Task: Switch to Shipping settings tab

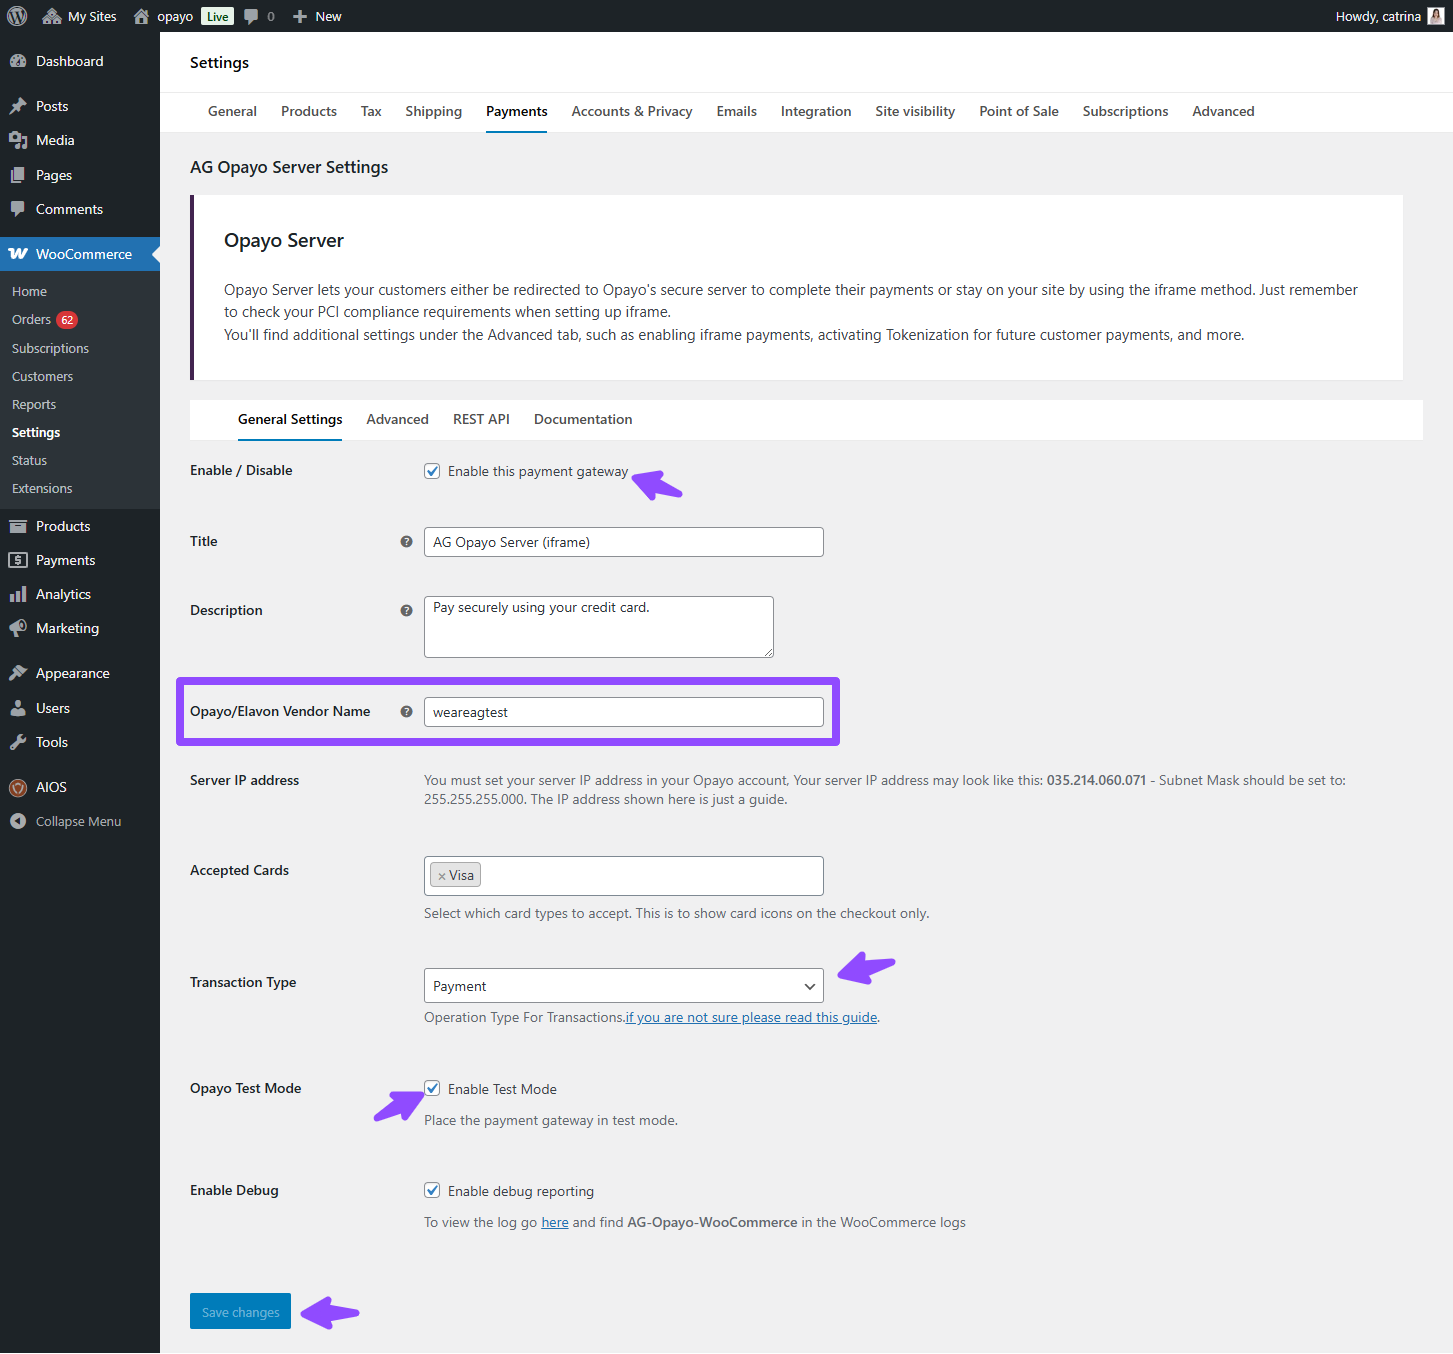Action: point(433,111)
